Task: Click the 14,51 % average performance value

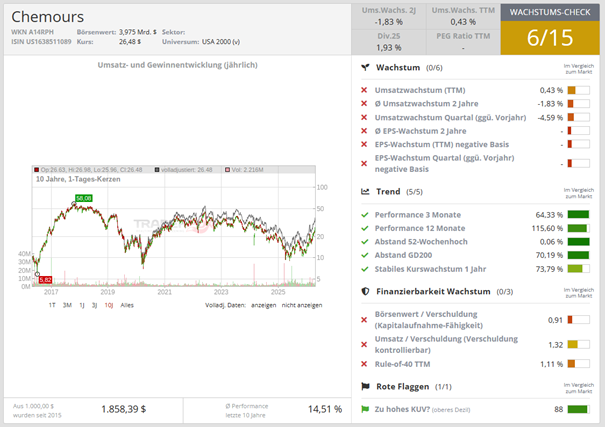Action: pos(325,409)
